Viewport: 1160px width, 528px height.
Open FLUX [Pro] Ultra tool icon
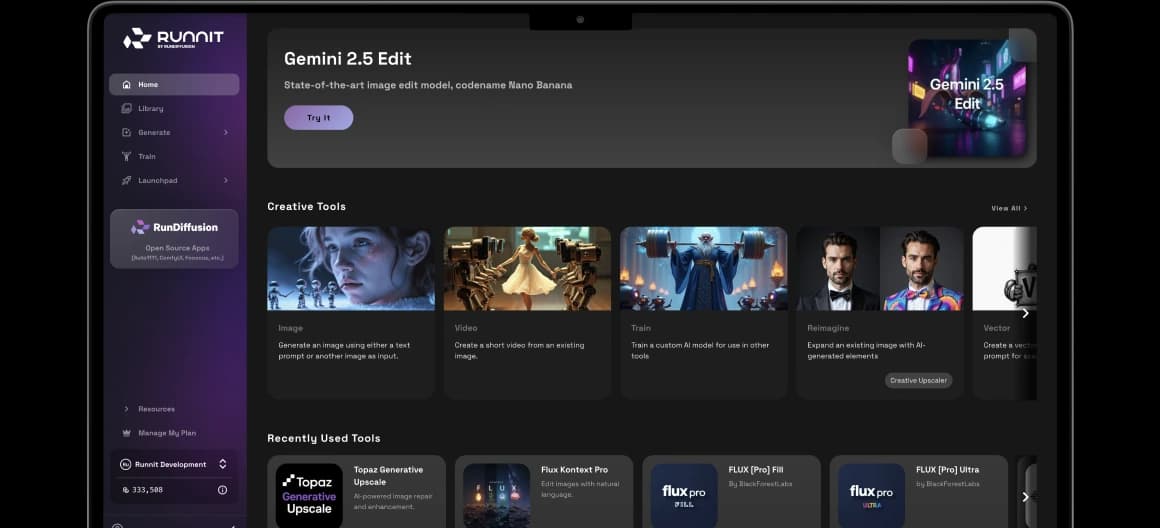pyautogui.click(x=871, y=495)
